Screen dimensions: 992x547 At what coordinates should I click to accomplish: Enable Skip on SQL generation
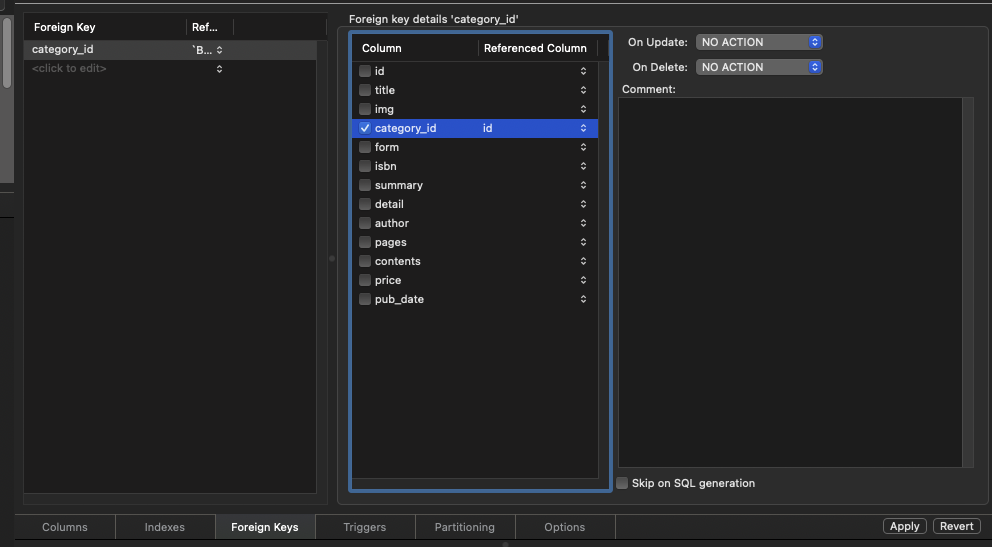(x=623, y=483)
